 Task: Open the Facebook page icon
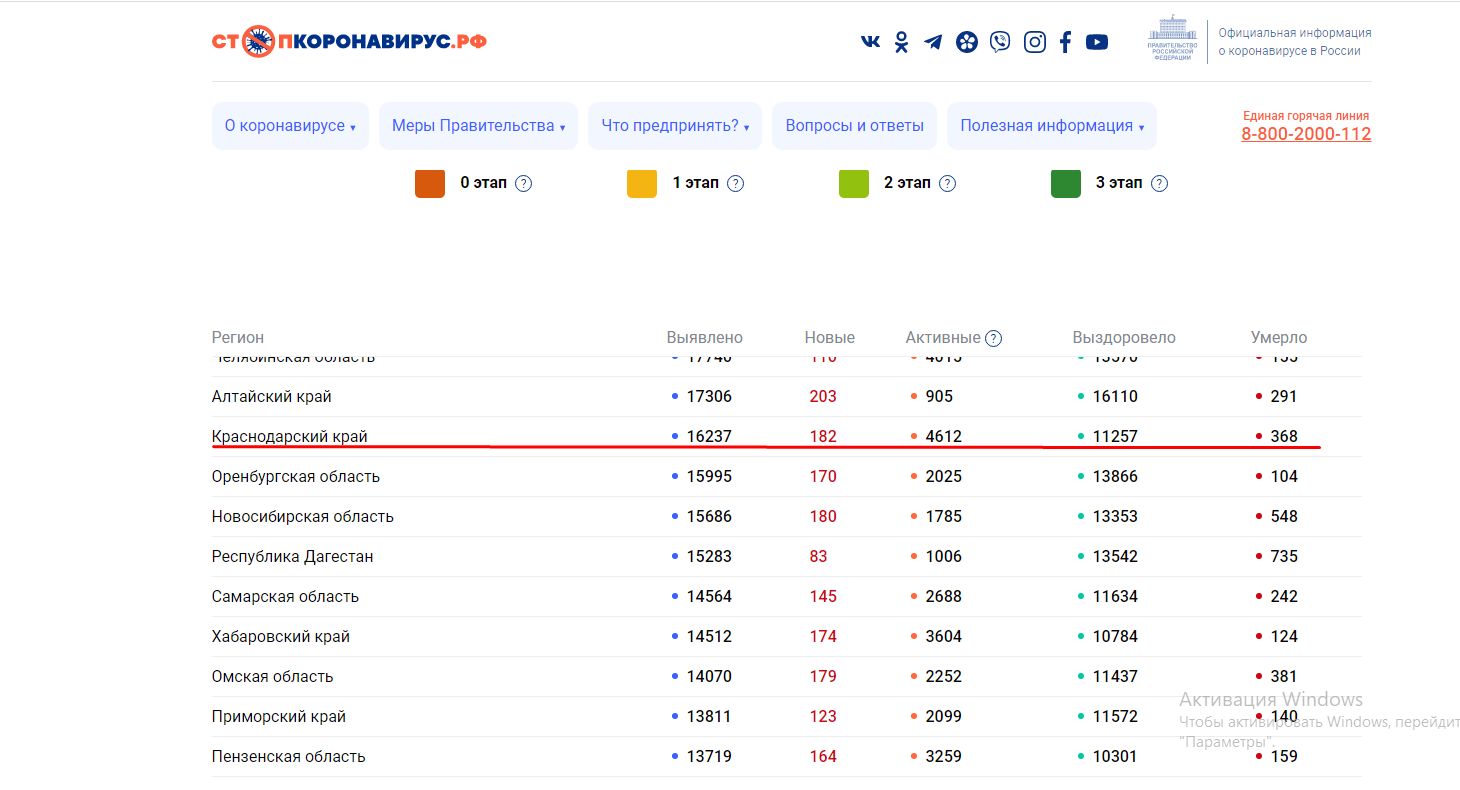1066,42
